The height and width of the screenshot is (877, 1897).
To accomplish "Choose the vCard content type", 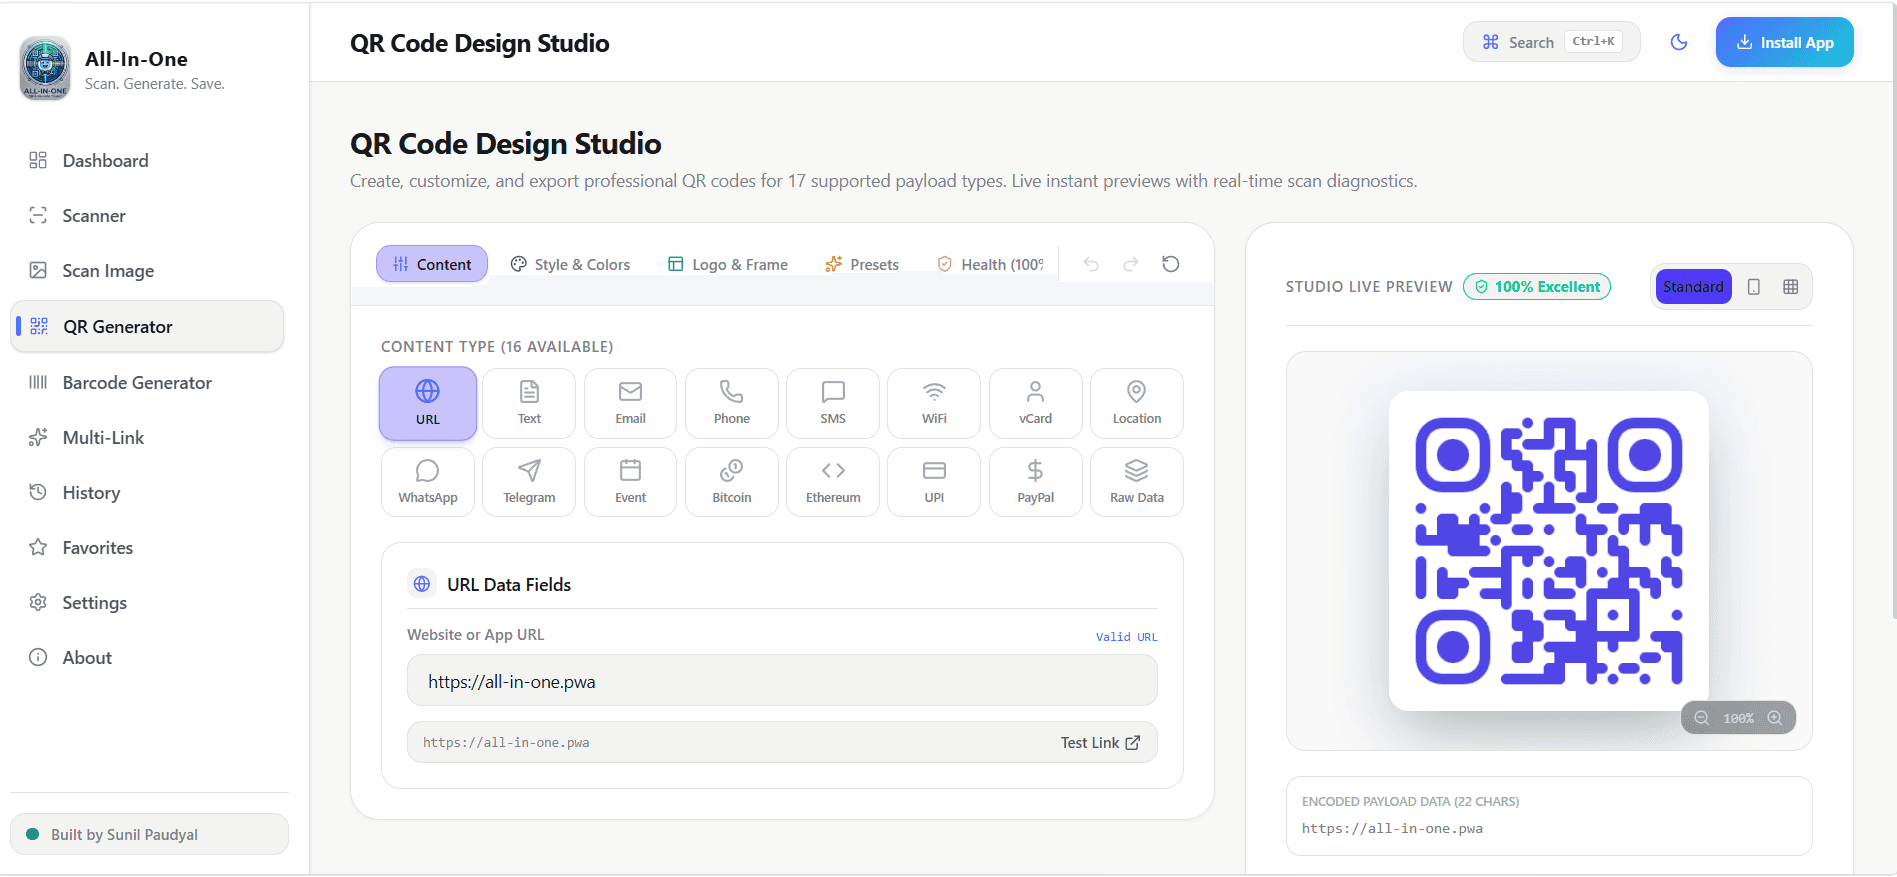I will pos(1036,403).
